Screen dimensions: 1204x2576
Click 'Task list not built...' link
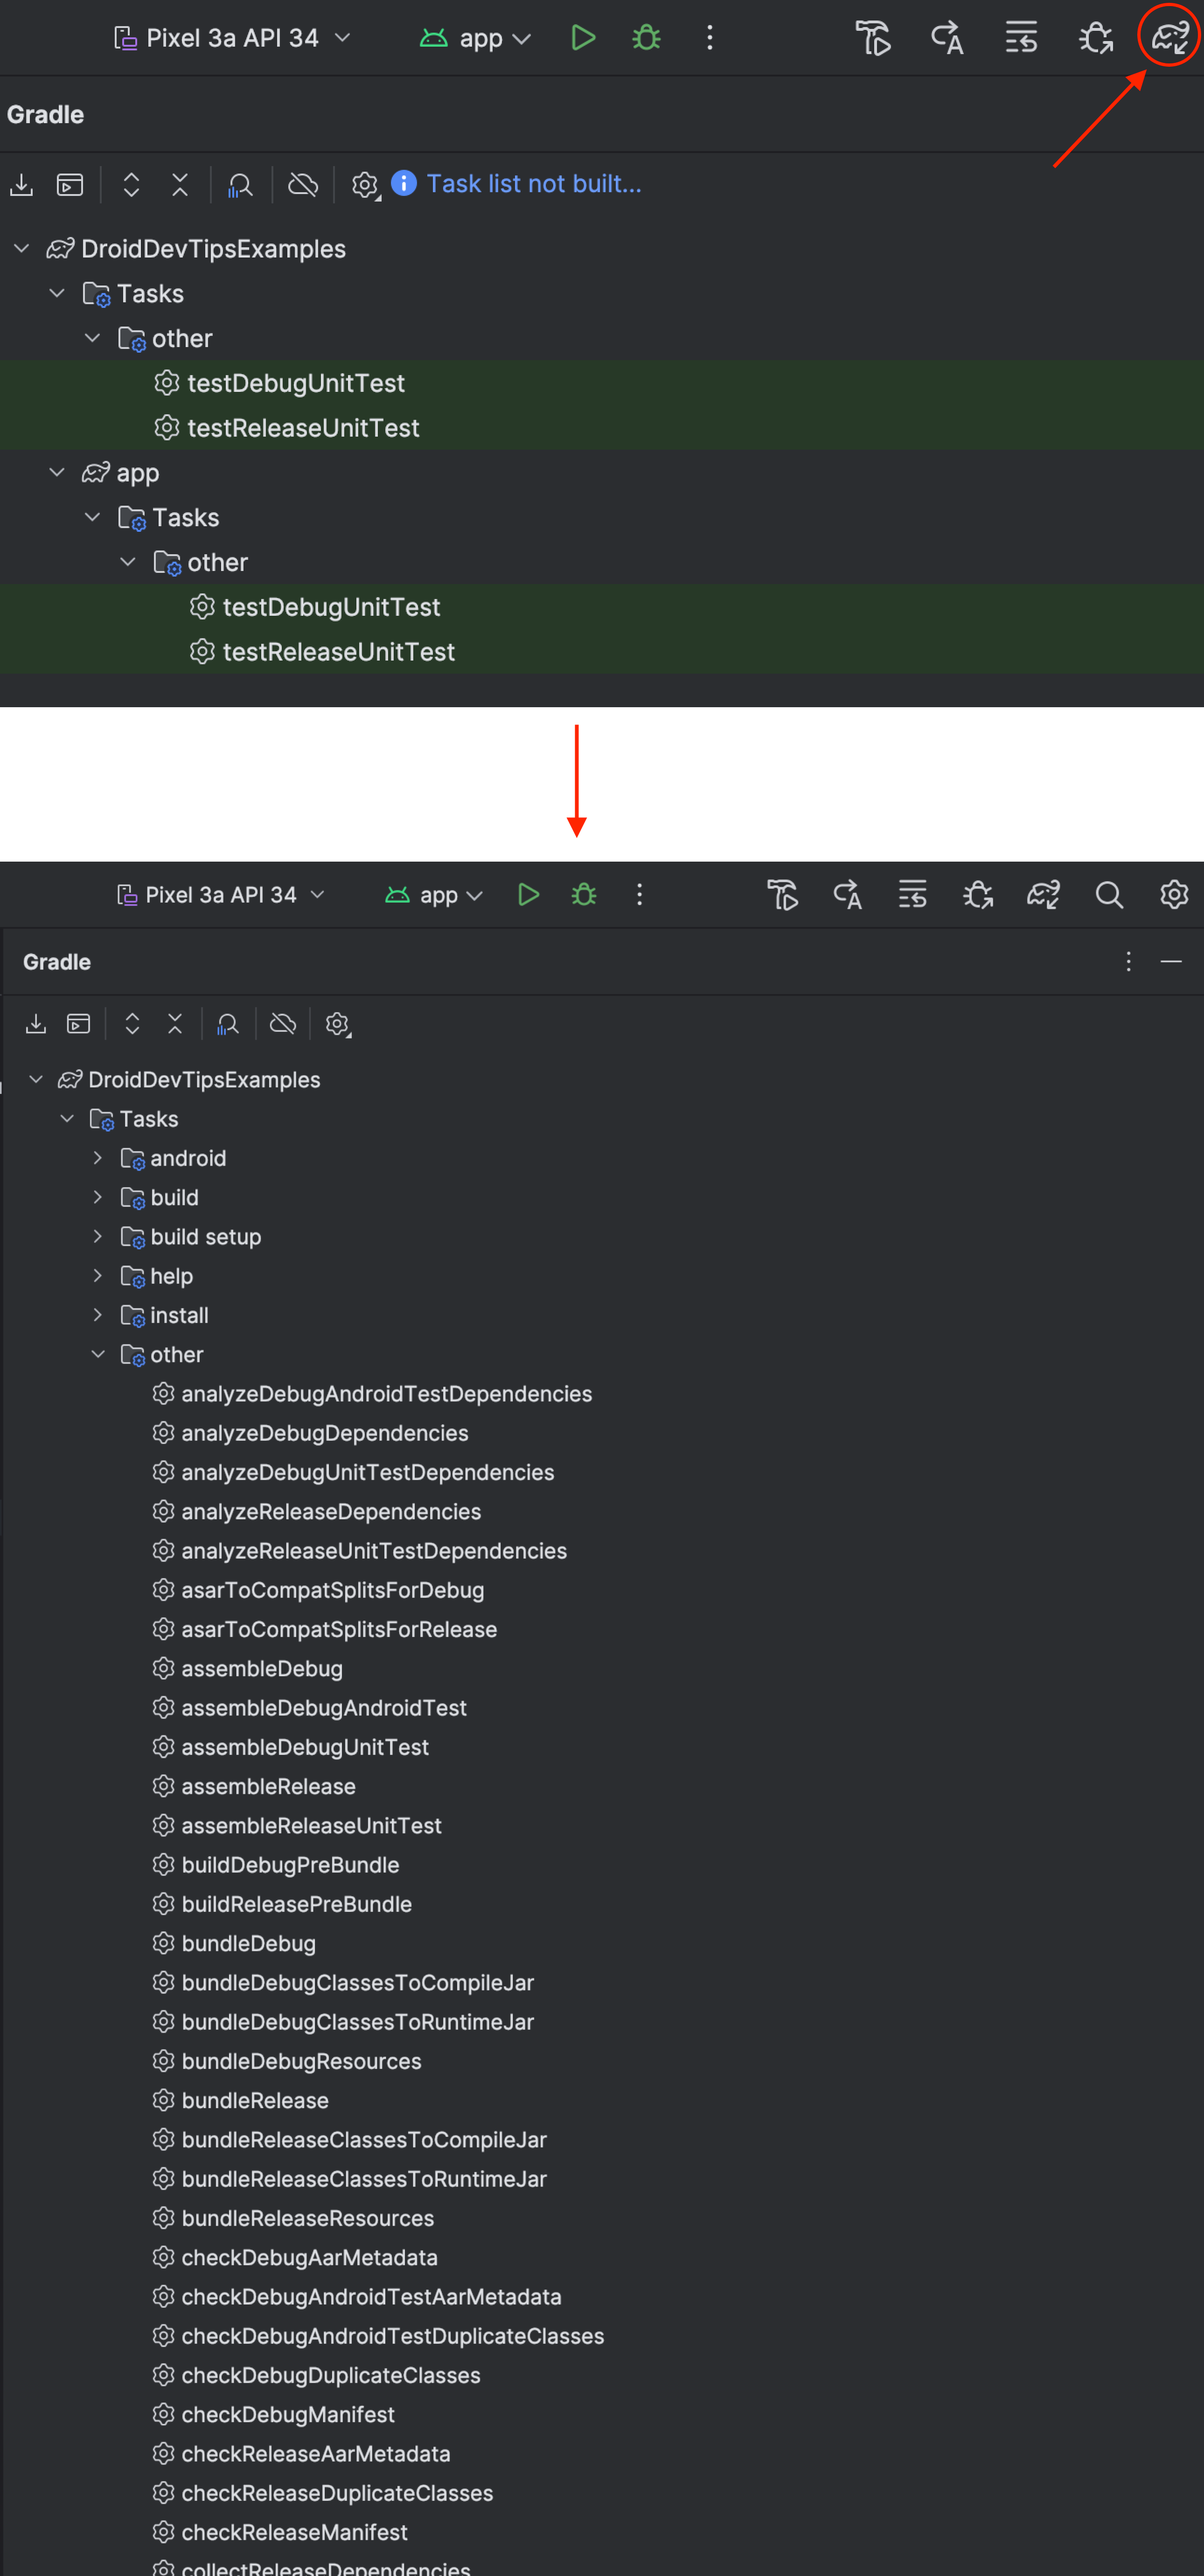[533, 183]
